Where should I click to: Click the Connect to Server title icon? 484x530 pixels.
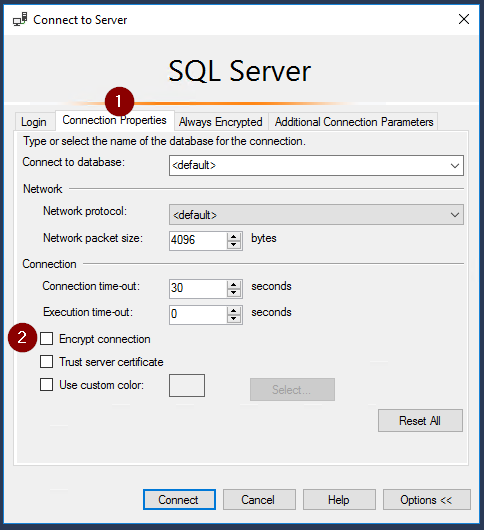pos(20,19)
